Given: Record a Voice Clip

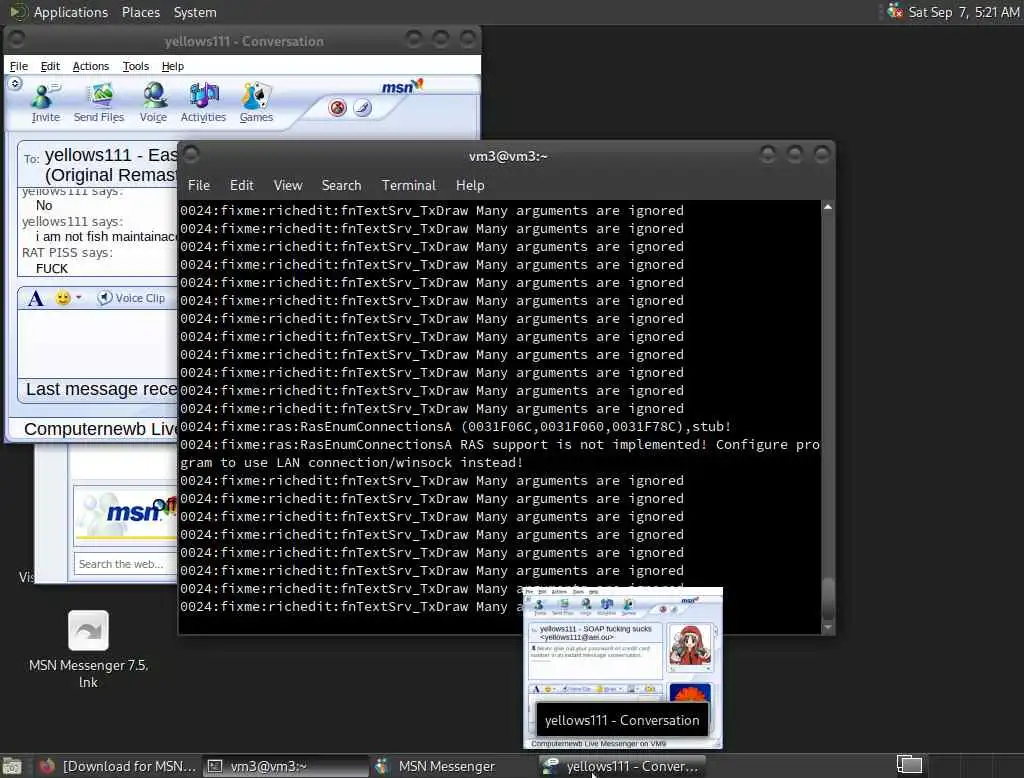Looking at the screenshot, I should tap(131, 298).
